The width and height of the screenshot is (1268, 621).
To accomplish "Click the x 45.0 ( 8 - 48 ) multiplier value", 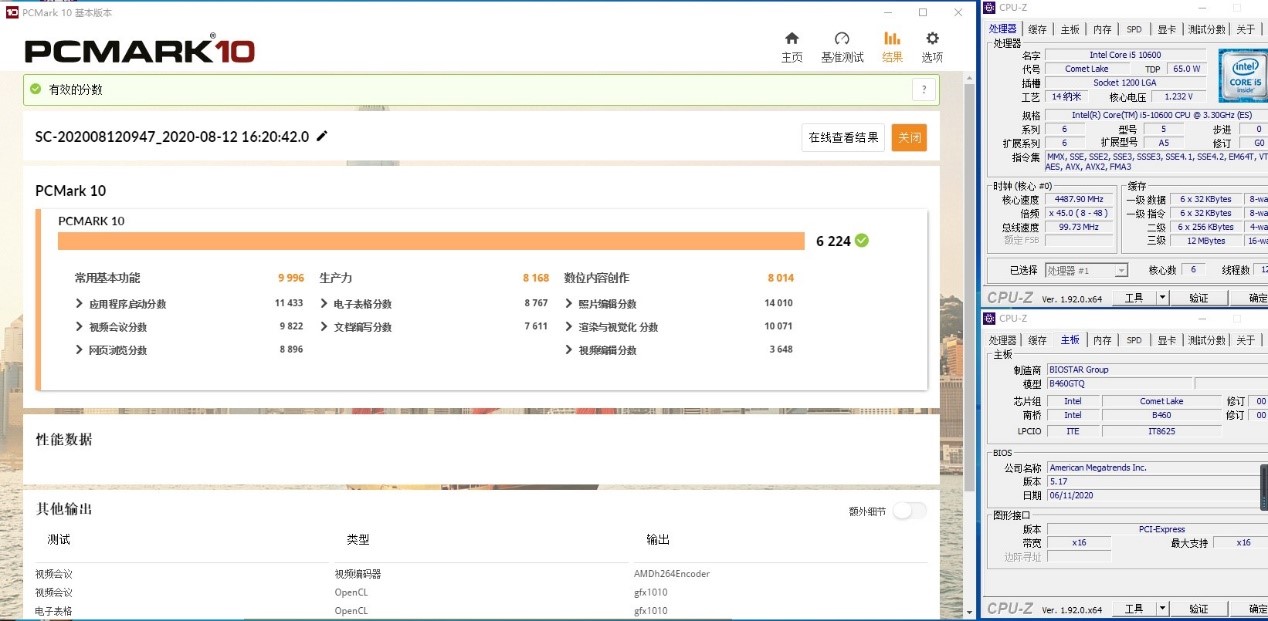I will tap(1079, 213).
